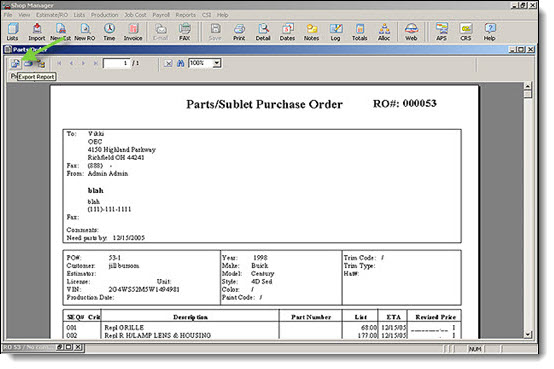Click the E-mail toolbar icon
The height and width of the screenshot is (369, 554).
point(160,31)
